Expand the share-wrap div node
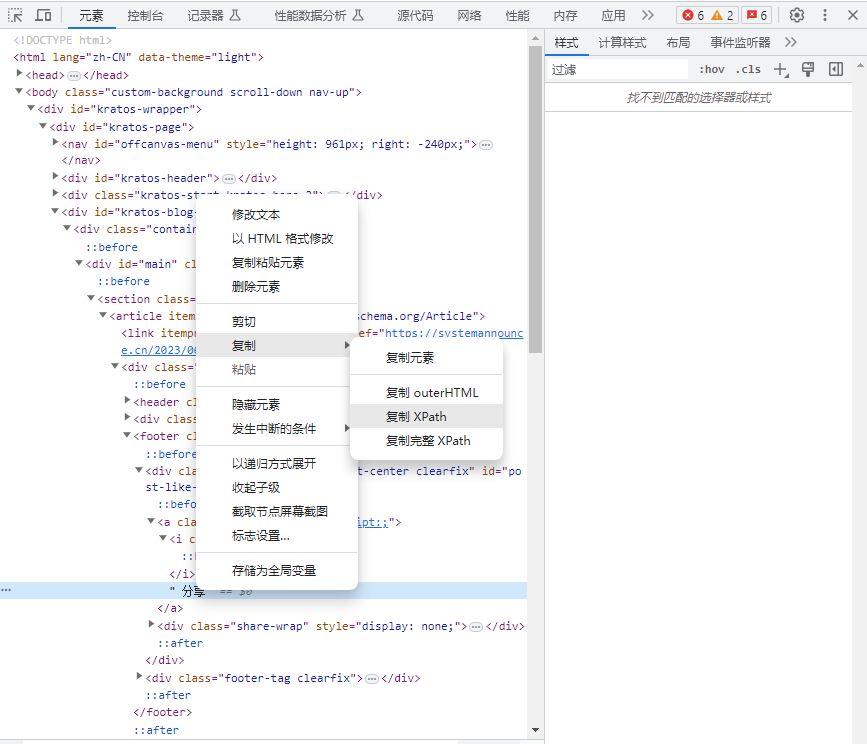The image size is (867, 744). (x=152, y=625)
